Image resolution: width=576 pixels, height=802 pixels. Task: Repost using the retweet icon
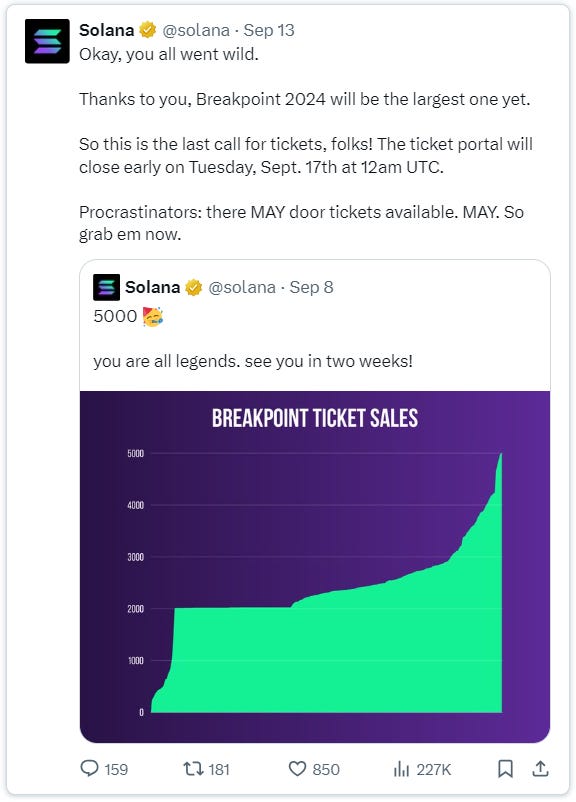[x=193, y=768]
